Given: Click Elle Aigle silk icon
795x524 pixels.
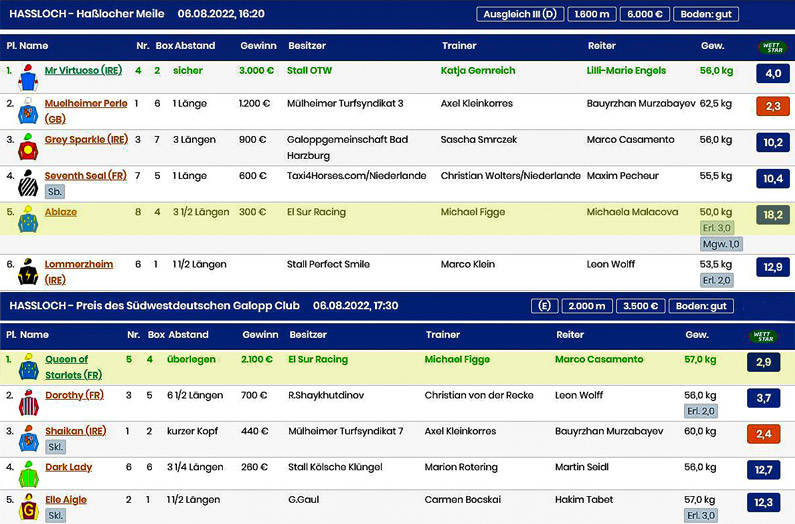Looking at the screenshot, I should coord(29,507).
